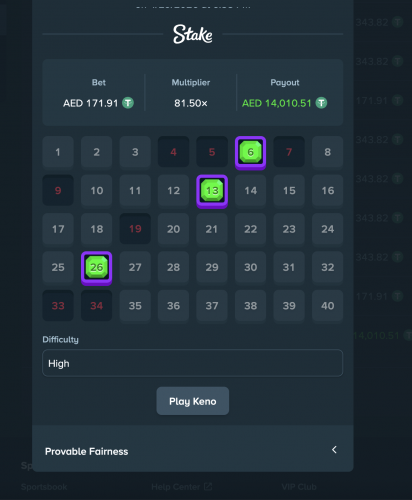
Task: Toggle keno tile number 40
Action: point(328,306)
